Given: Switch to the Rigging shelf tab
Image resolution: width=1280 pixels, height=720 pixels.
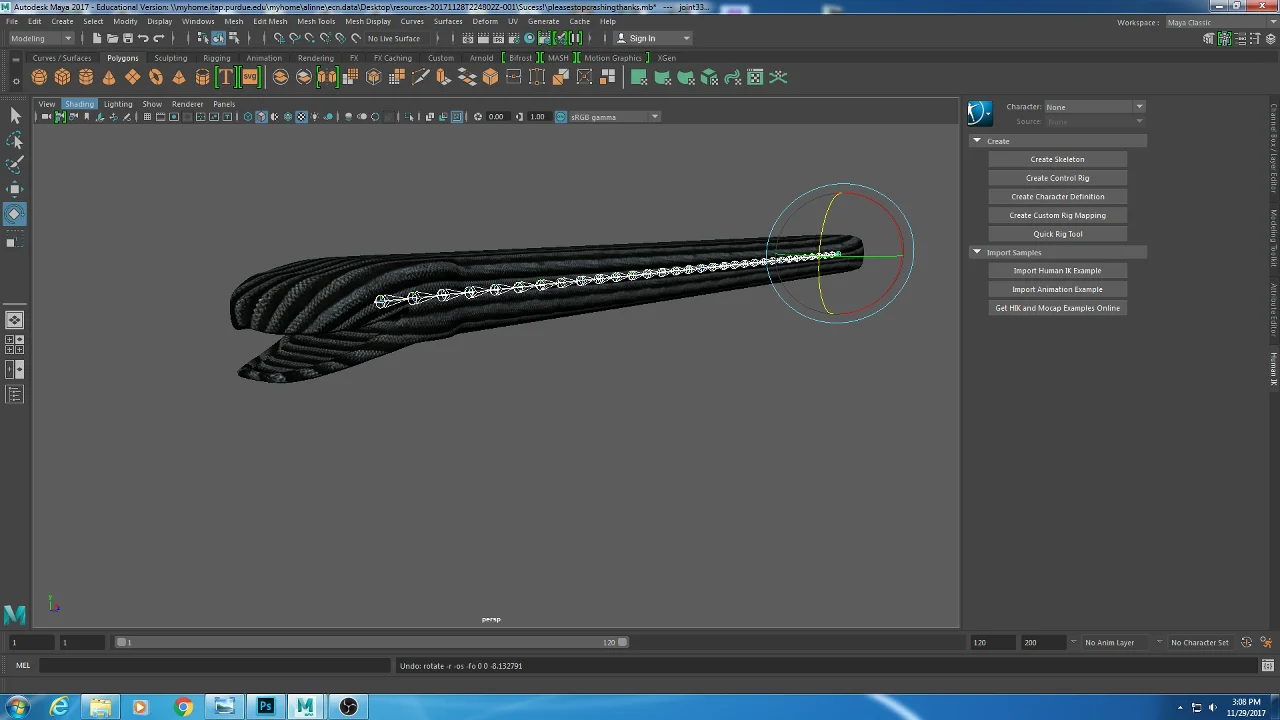Looking at the screenshot, I should [x=216, y=58].
